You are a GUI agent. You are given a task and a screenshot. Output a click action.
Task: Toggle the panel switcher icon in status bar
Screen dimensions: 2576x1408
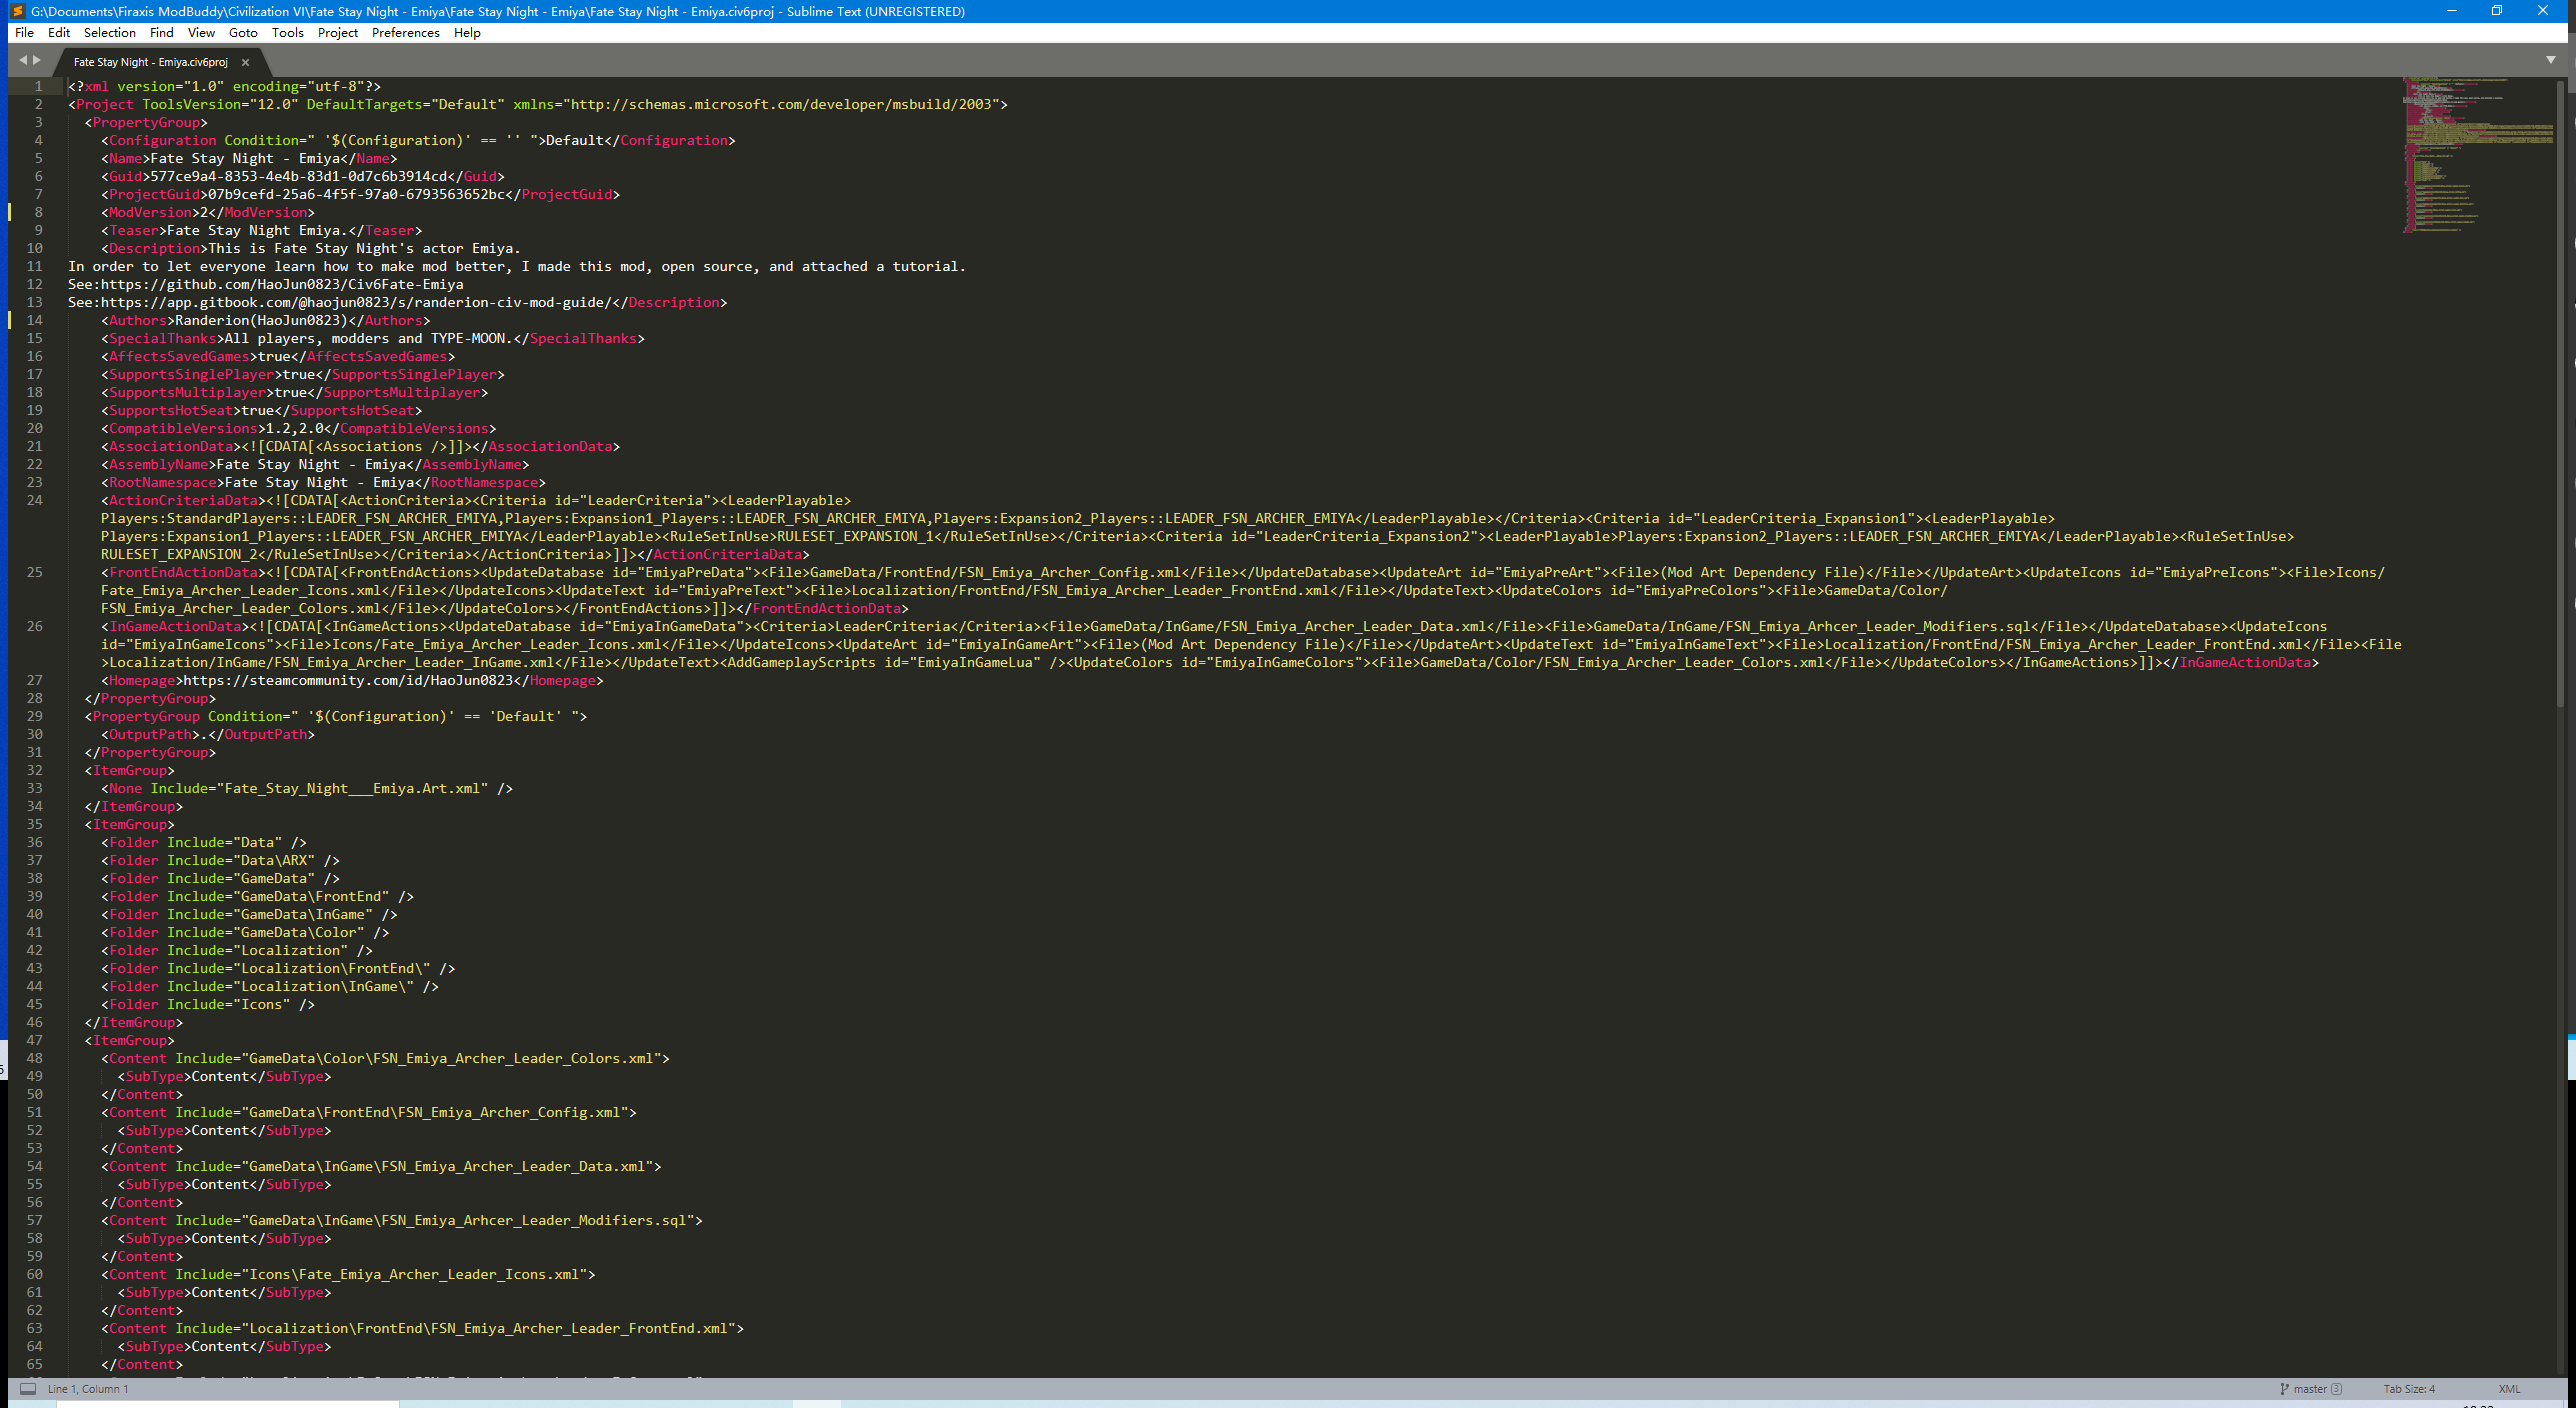(x=28, y=1389)
